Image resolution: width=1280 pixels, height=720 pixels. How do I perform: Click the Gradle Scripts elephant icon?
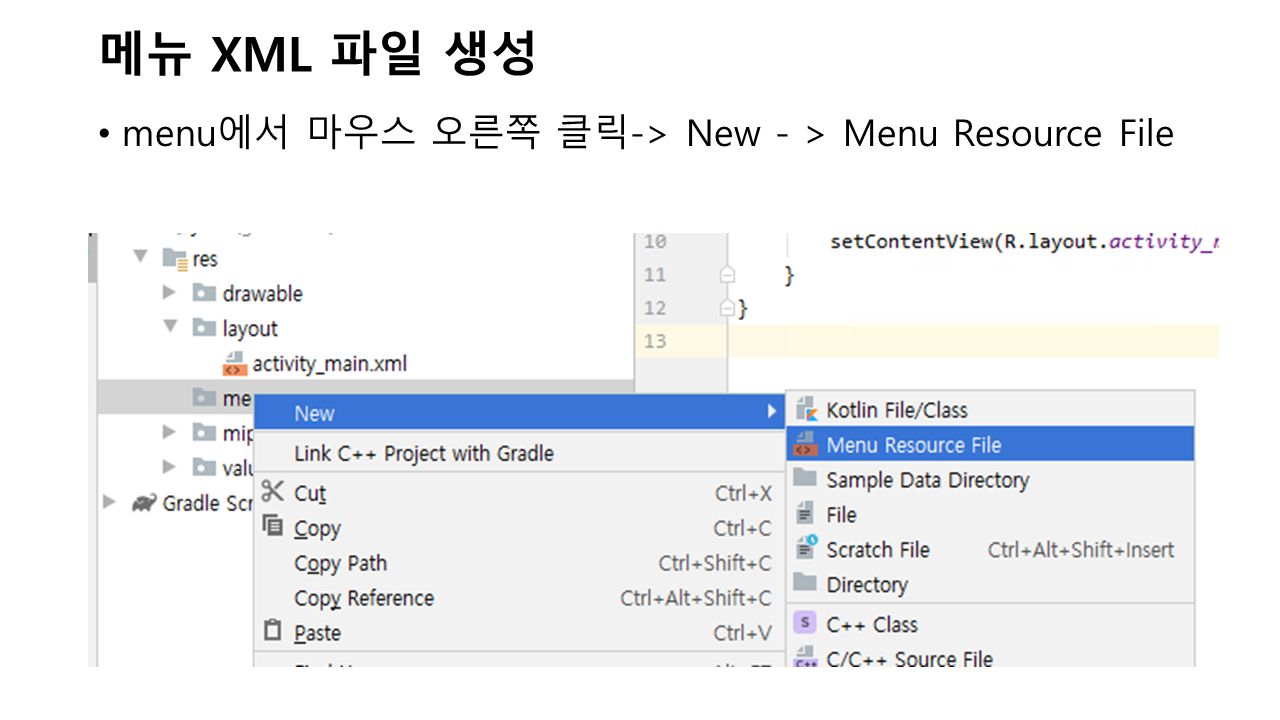144,503
